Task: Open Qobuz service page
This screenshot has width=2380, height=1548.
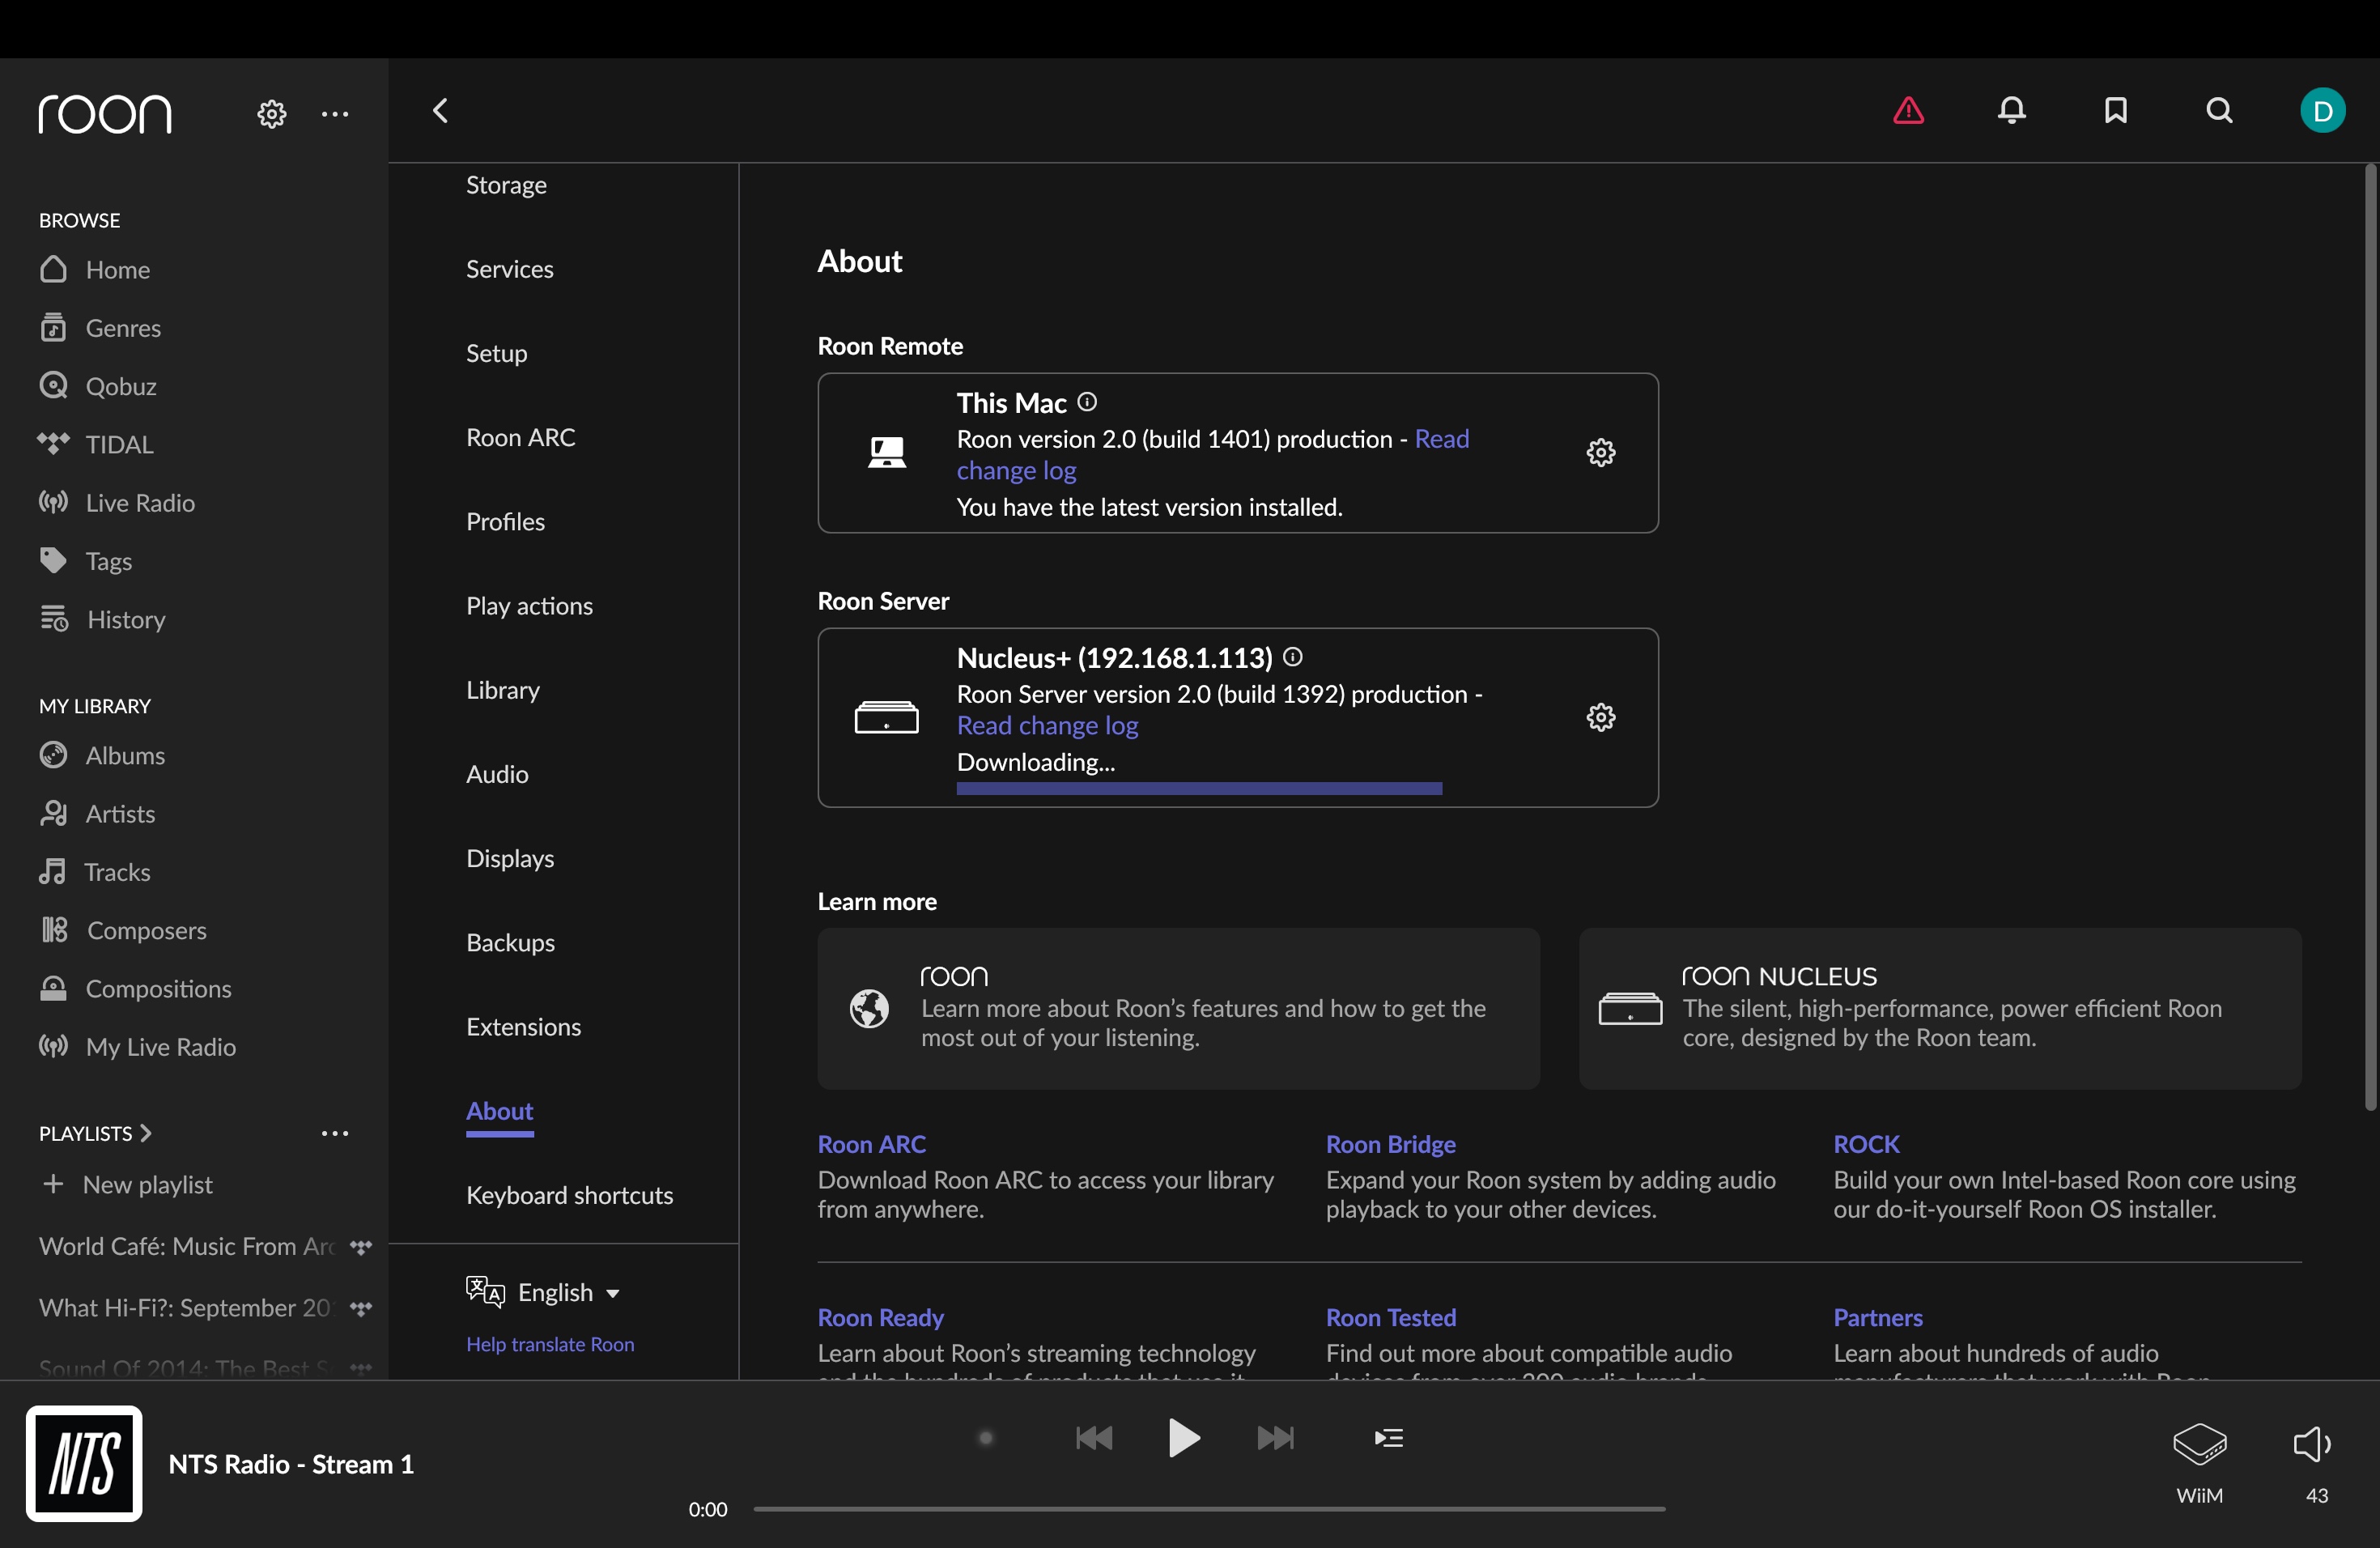Action: click(98, 385)
